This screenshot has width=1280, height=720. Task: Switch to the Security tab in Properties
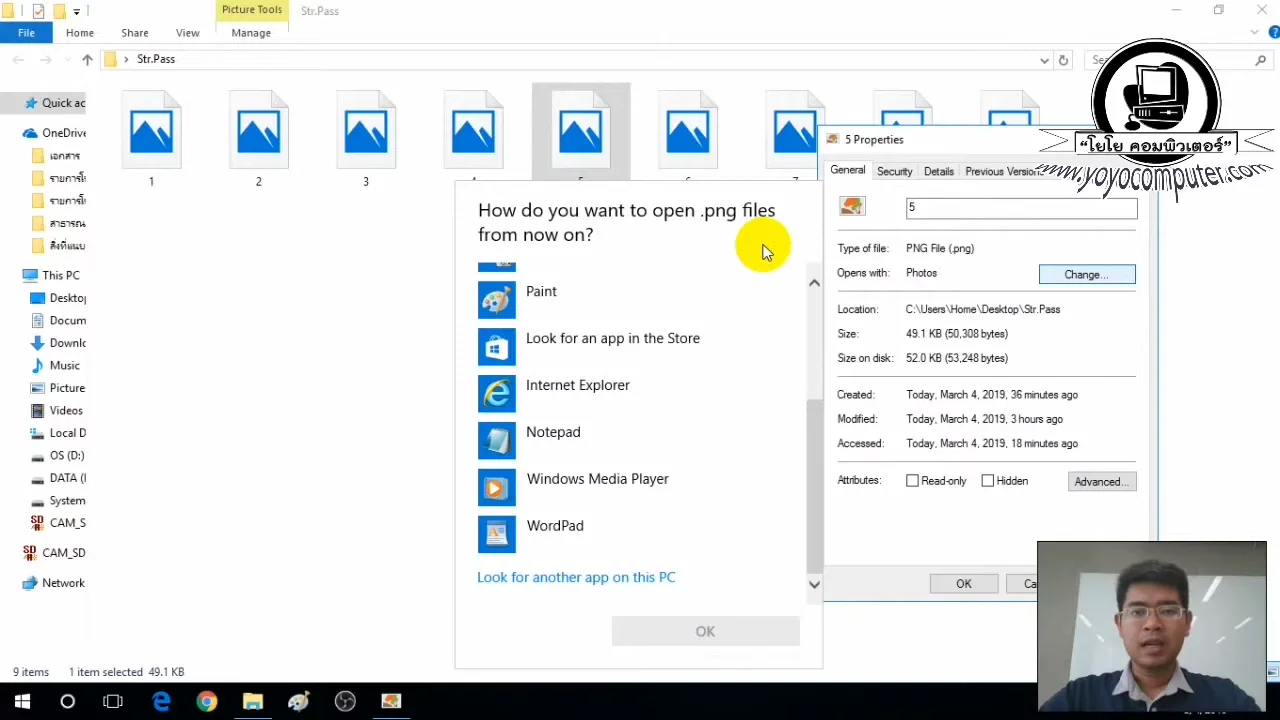[x=894, y=171]
